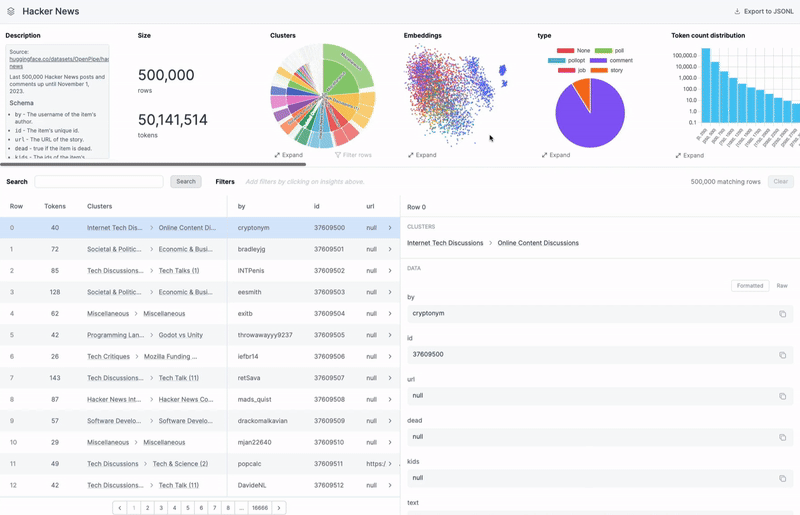This screenshot has height=515, width=800.
Task: Click 'Internet Tech Discussions' in detail panel
Action: [445, 243]
